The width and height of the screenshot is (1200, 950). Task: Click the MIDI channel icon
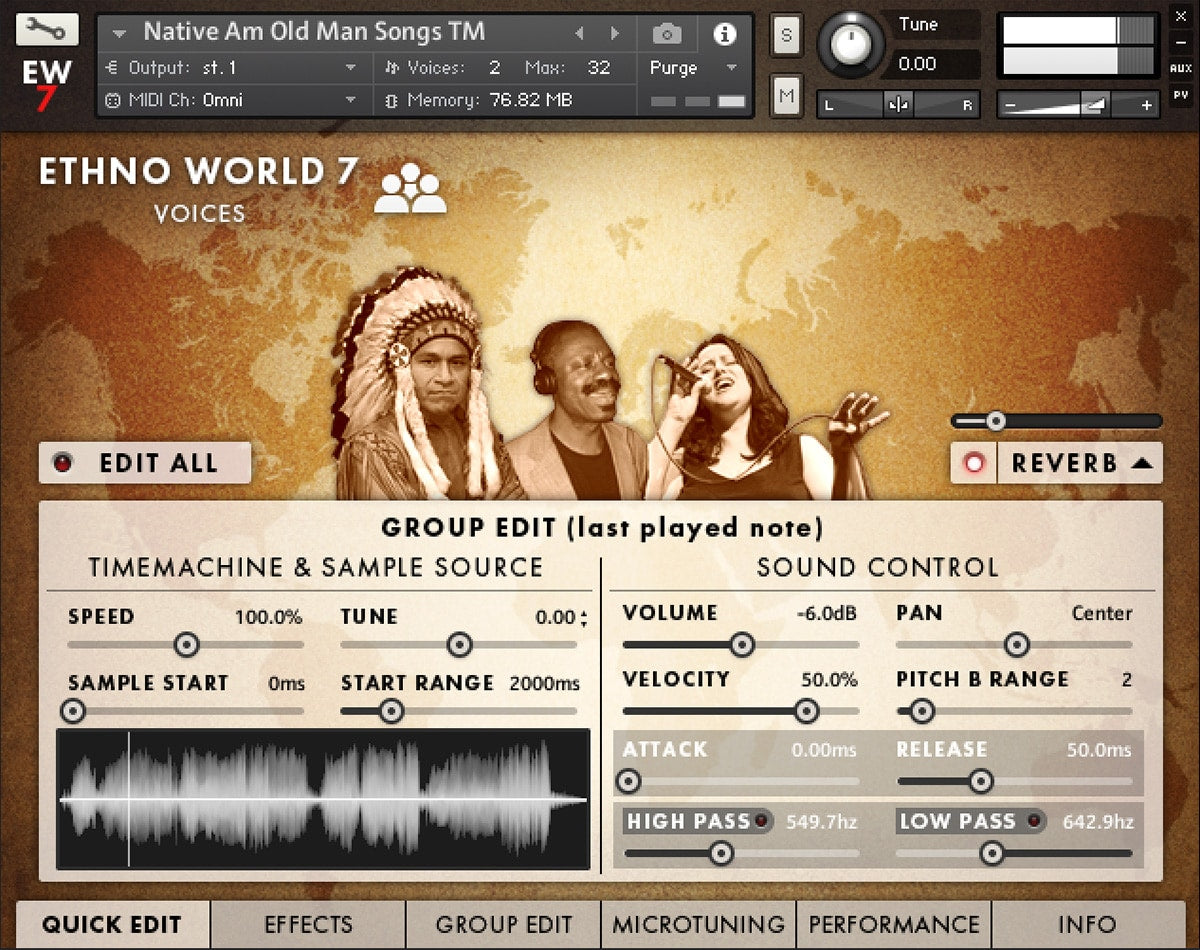(112, 100)
